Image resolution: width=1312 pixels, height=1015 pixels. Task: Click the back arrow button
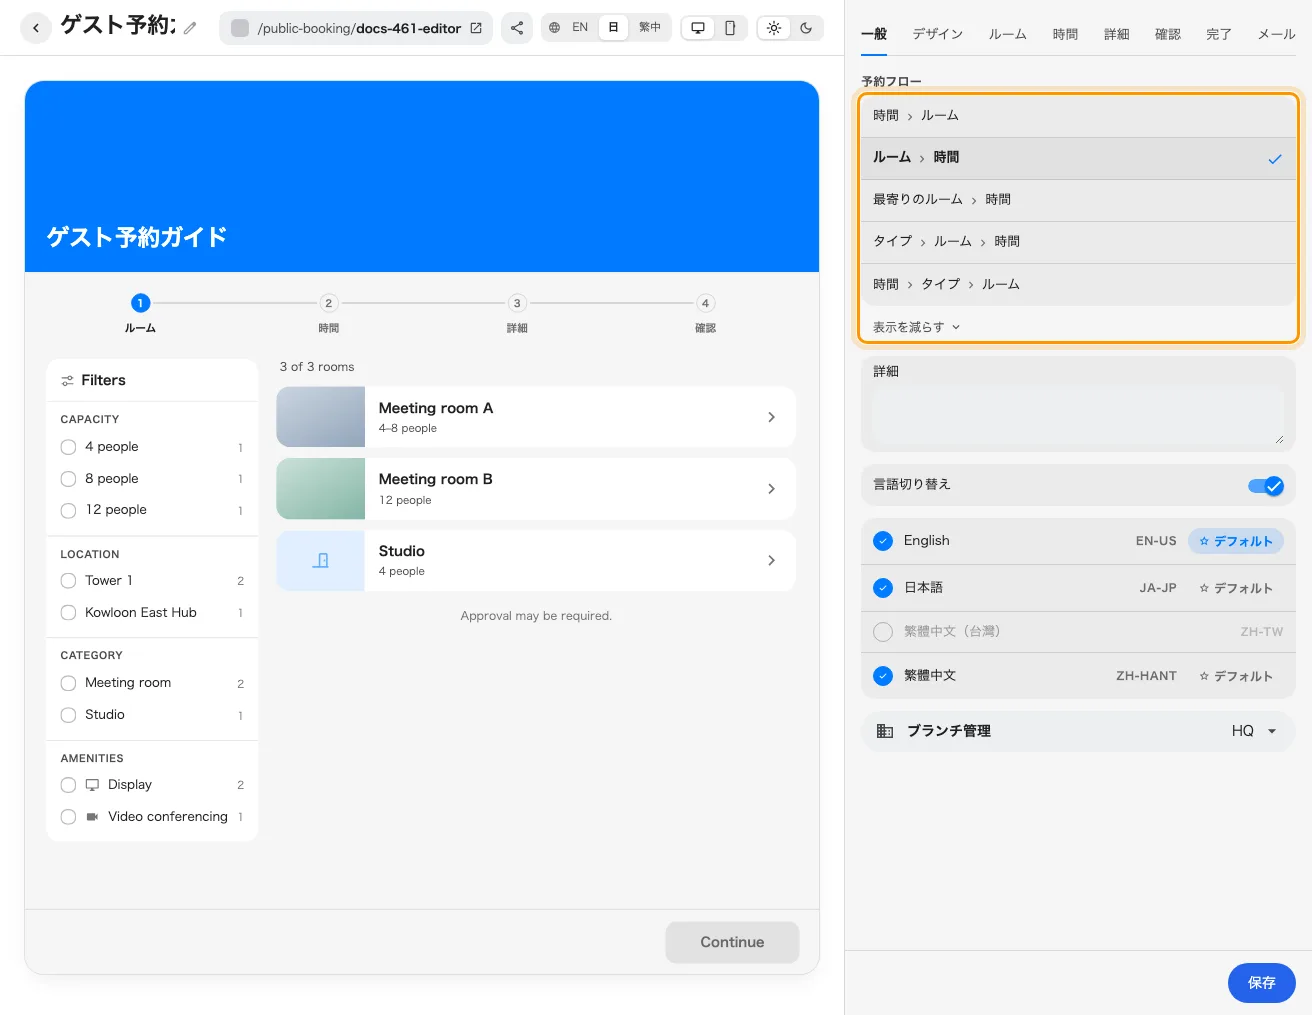tap(36, 28)
